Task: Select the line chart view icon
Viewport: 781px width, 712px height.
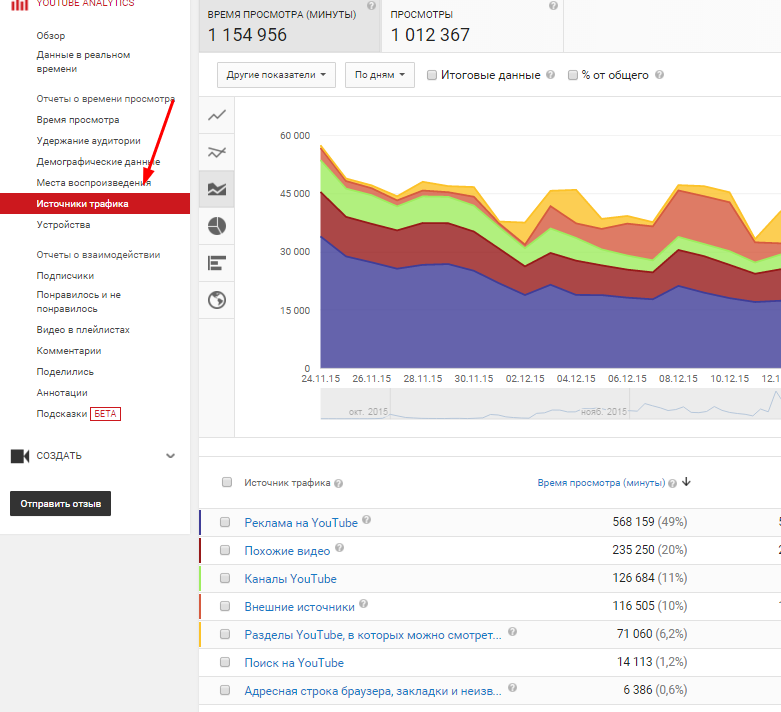Action: point(217,115)
